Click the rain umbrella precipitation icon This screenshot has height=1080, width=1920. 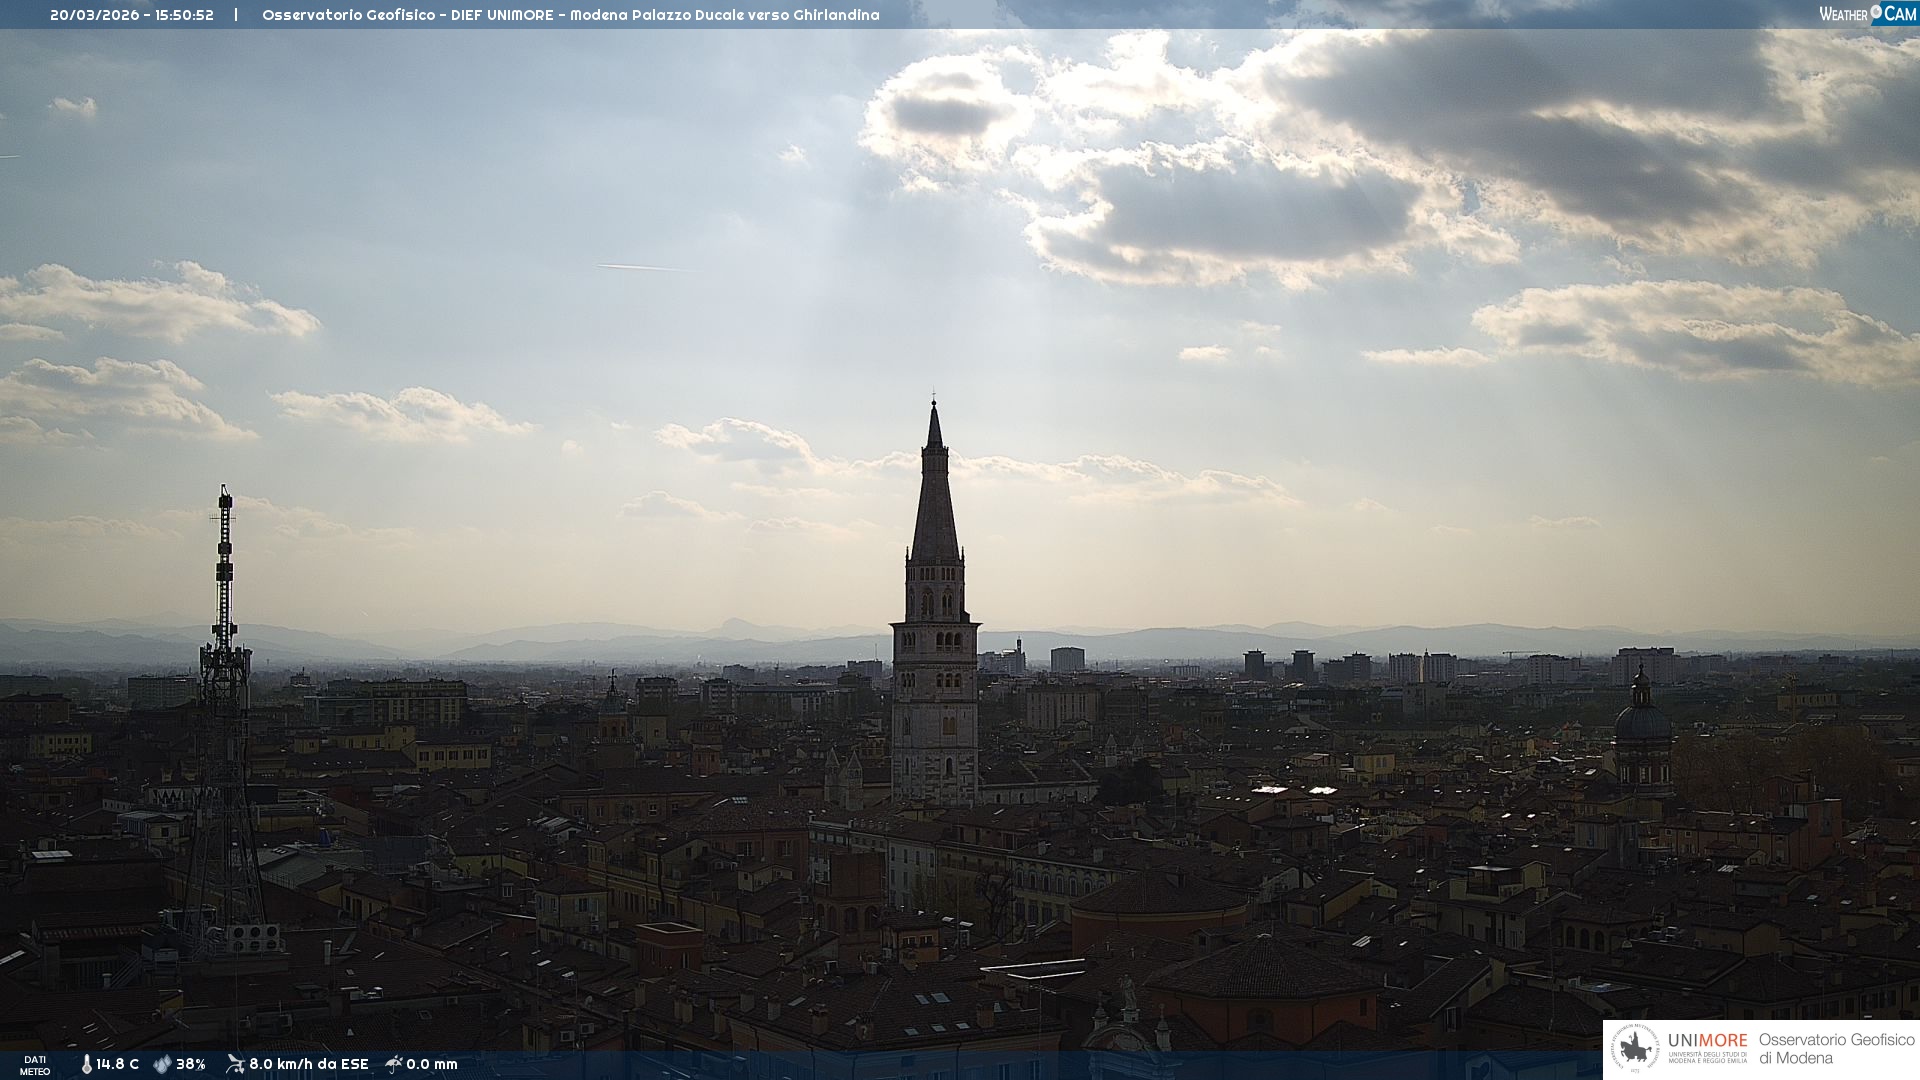click(394, 1064)
